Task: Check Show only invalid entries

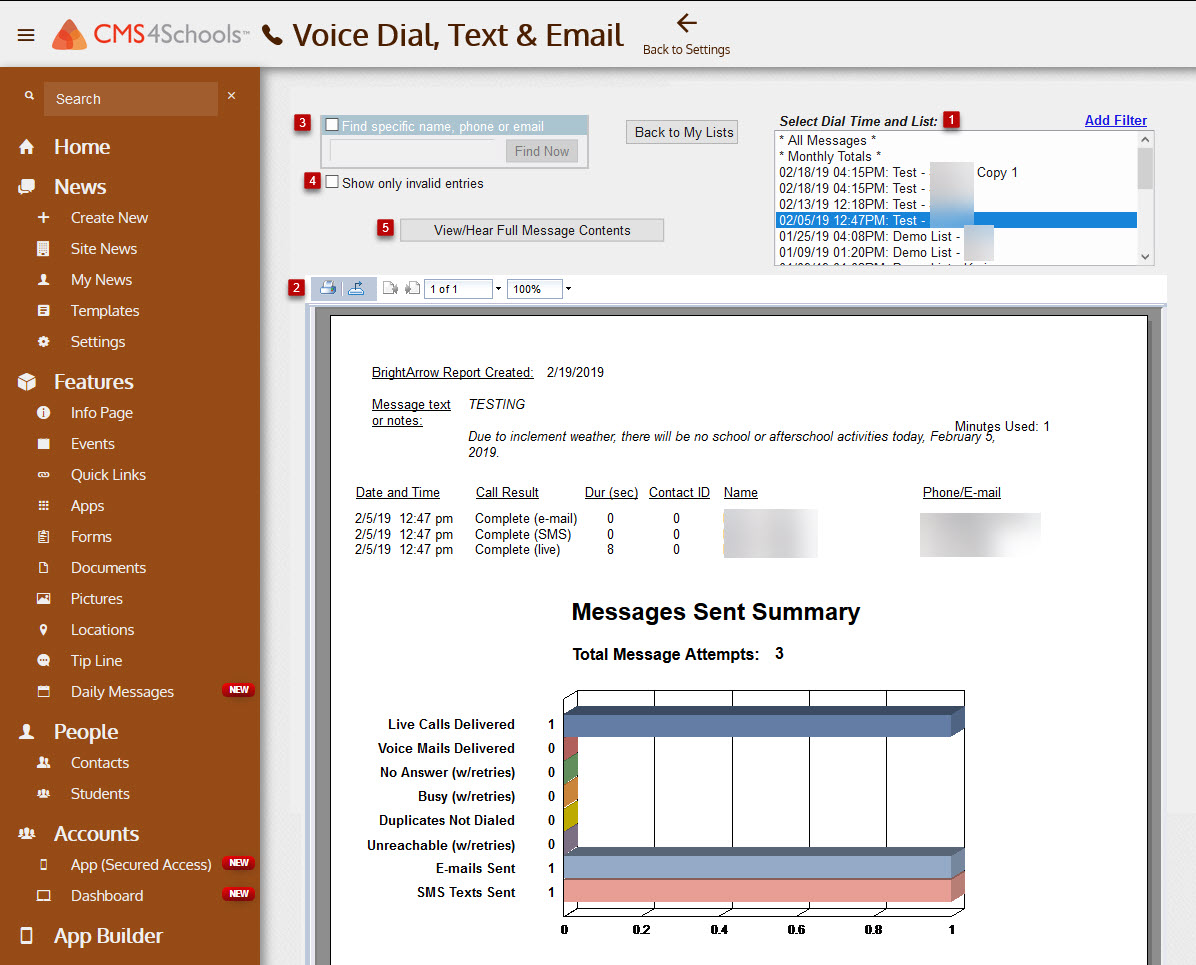Action: 333,182
